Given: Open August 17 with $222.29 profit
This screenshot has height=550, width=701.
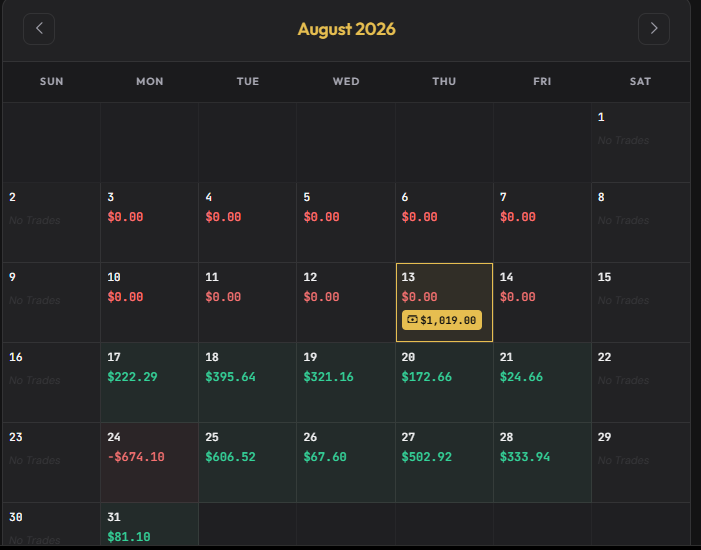Looking at the screenshot, I should 149,383.
